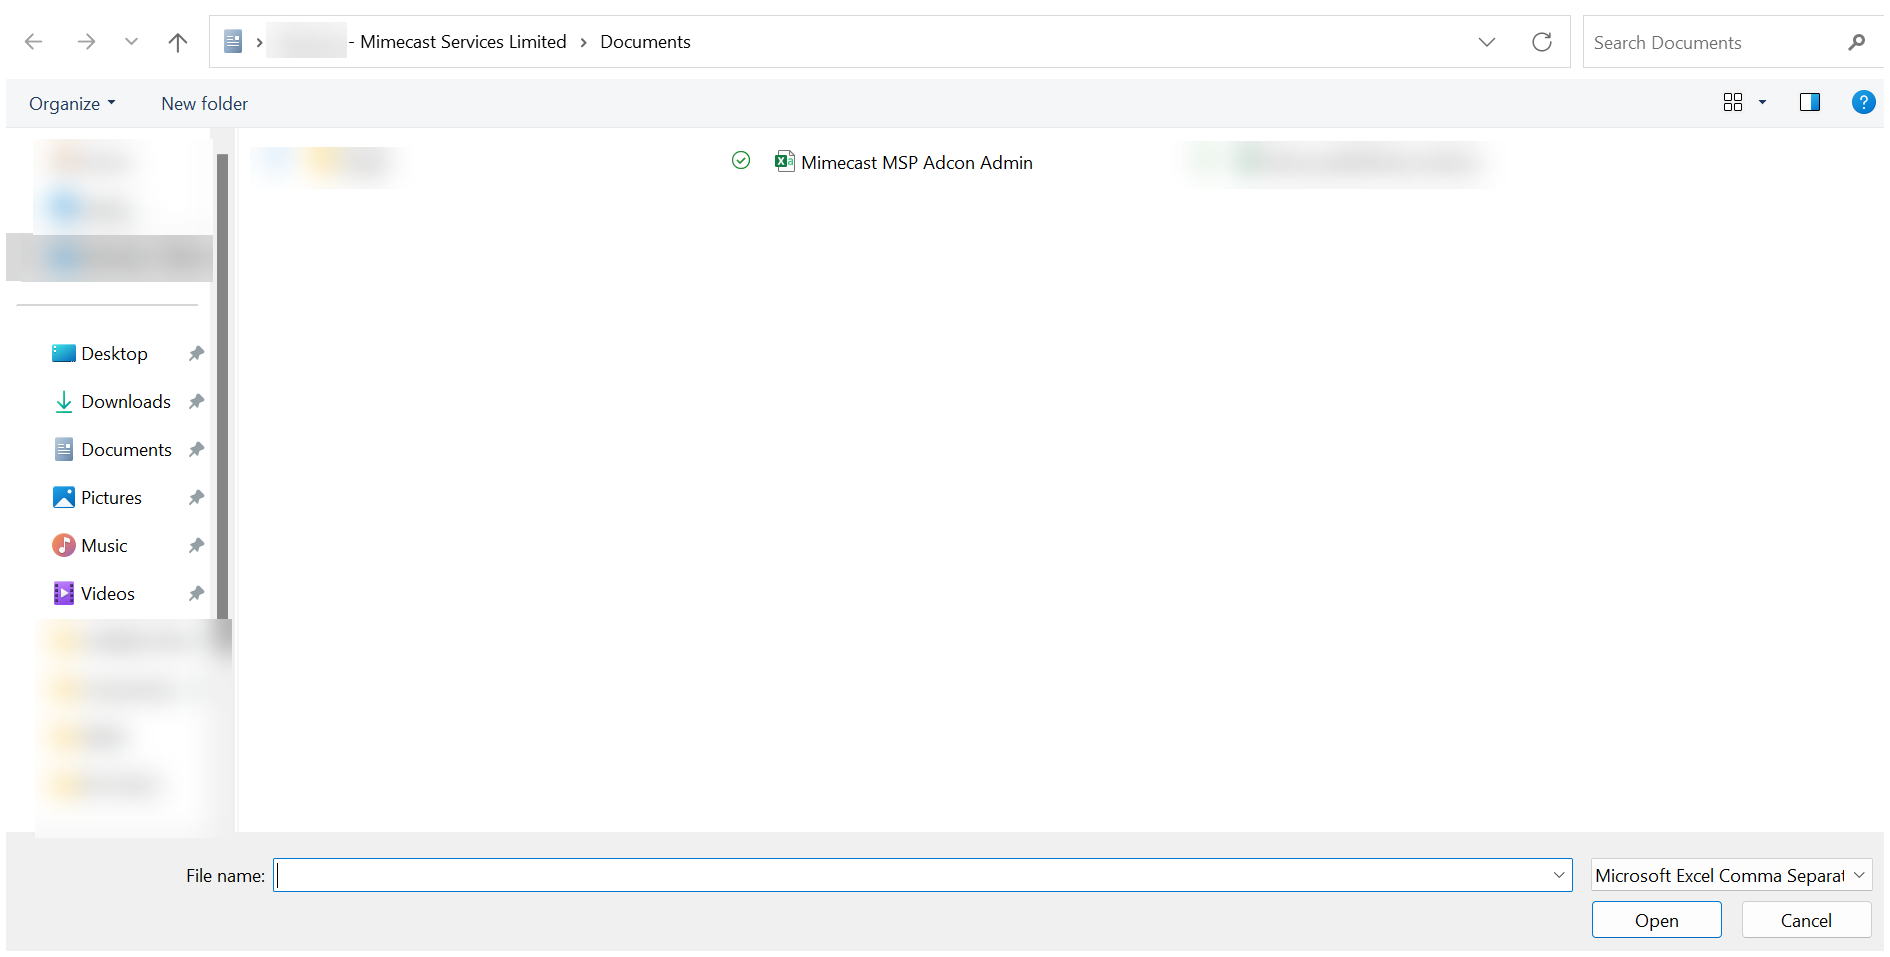Click the navigation pane scrollbar

222,400
